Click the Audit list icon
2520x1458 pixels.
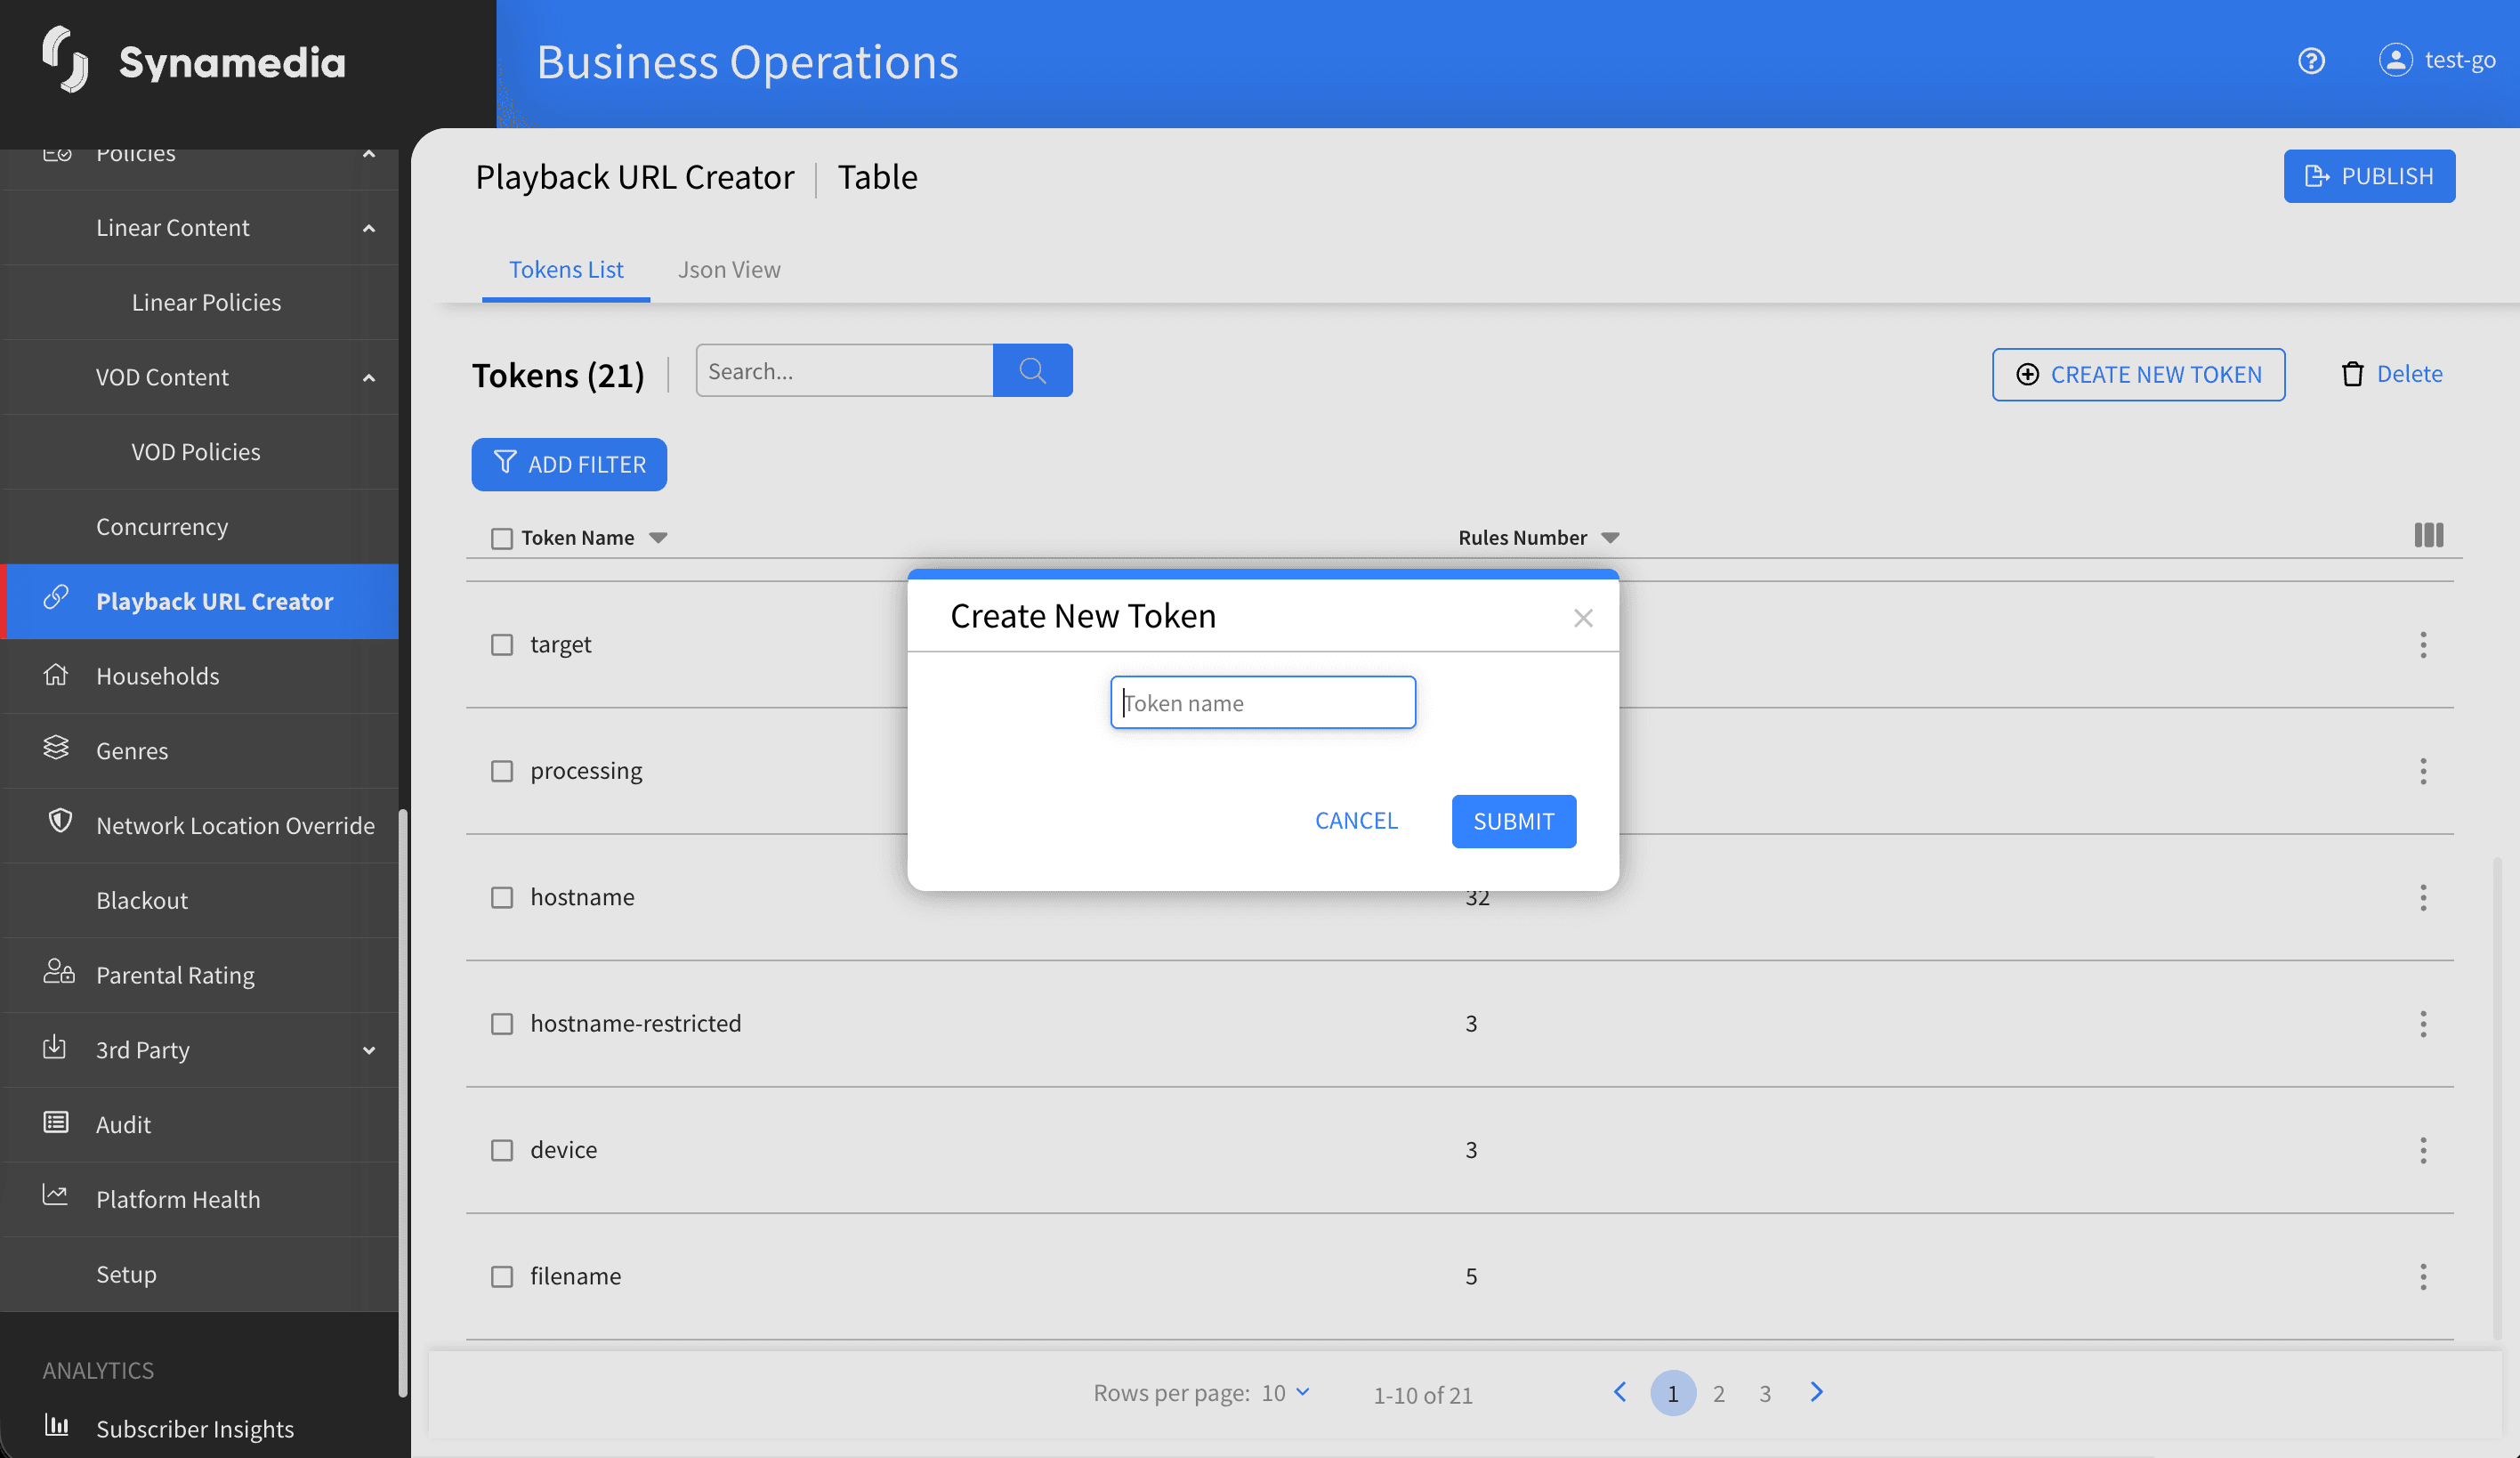pyautogui.click(x=56, y=1123)
